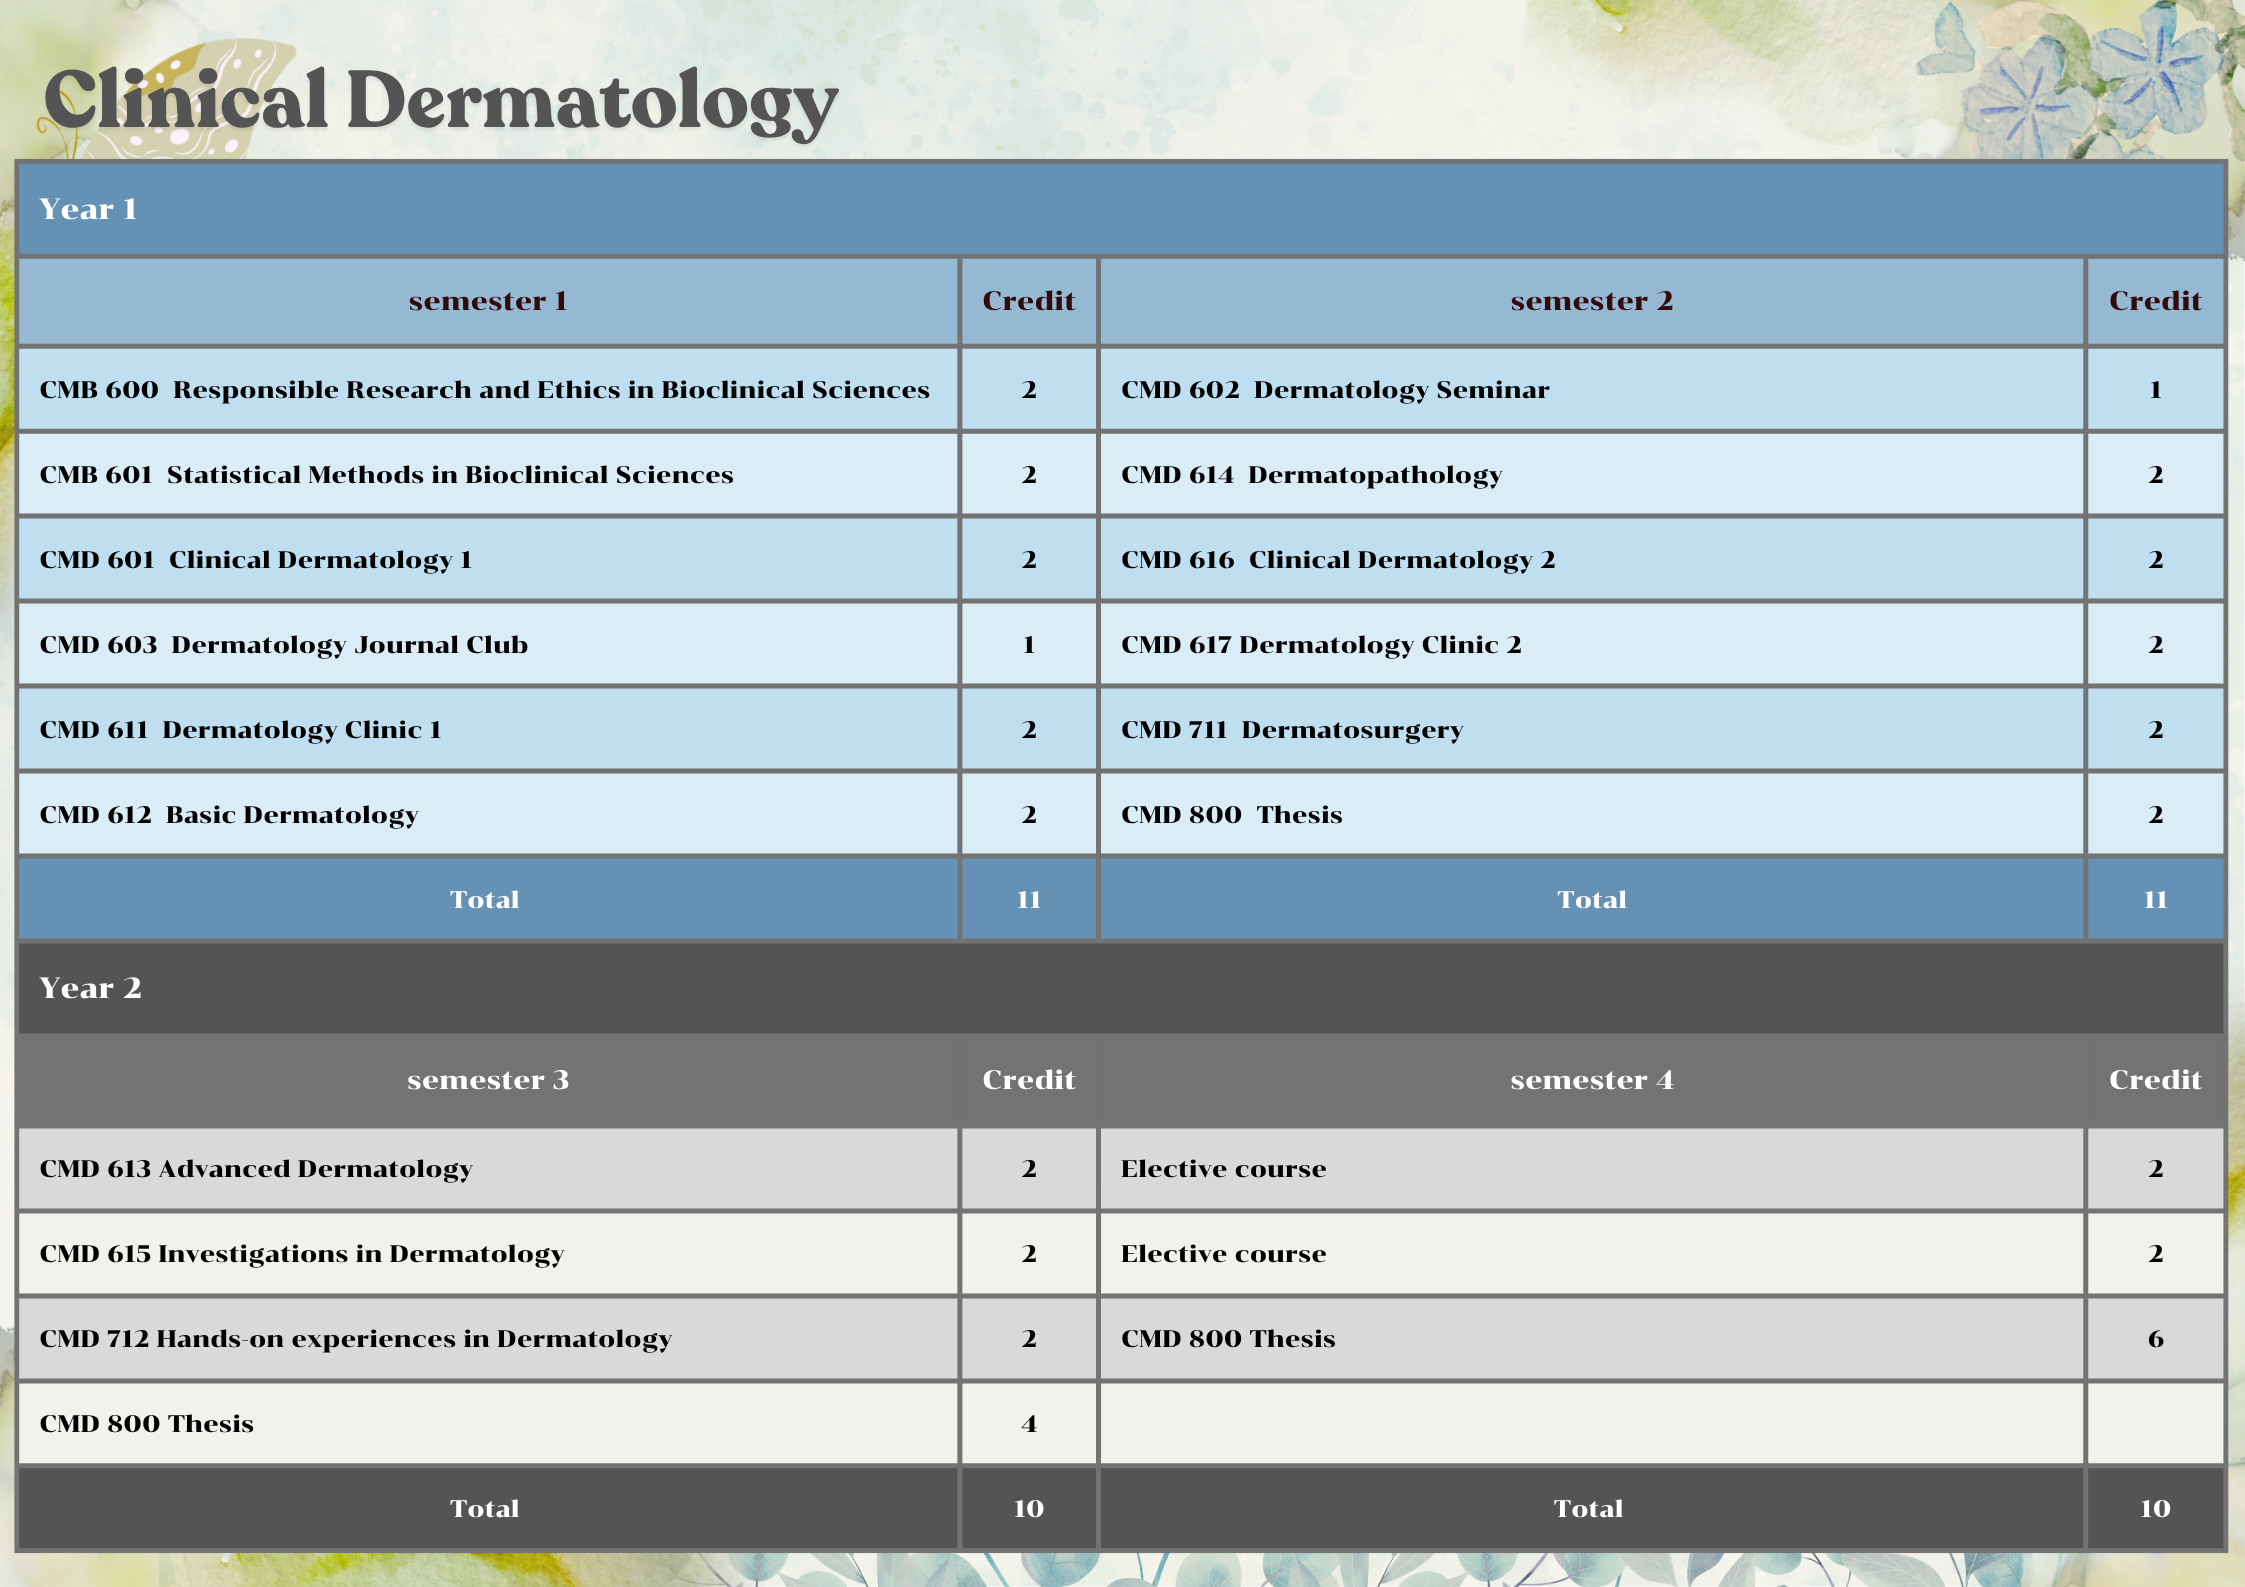Select CMB 600 Responsible Research course
Image resolution: width=2245 pixels, height=1587 pixels.
484,390
